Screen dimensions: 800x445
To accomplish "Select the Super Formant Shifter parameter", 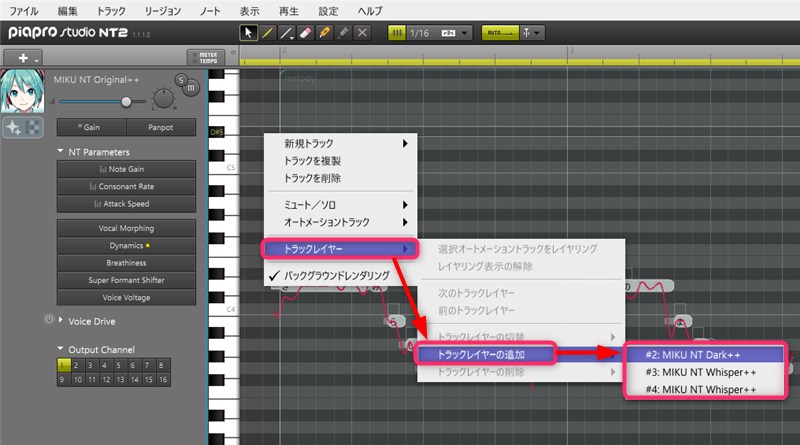I will [126, 280].
